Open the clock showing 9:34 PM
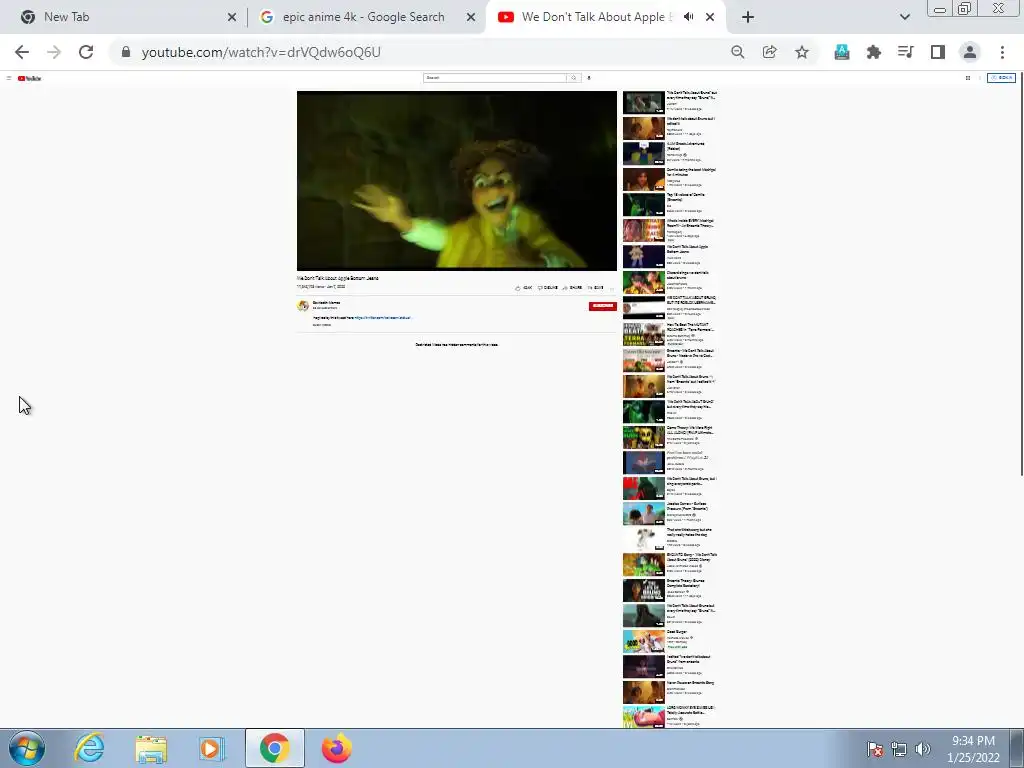Viewport: 1024px width, 768px height. (973, 748)
